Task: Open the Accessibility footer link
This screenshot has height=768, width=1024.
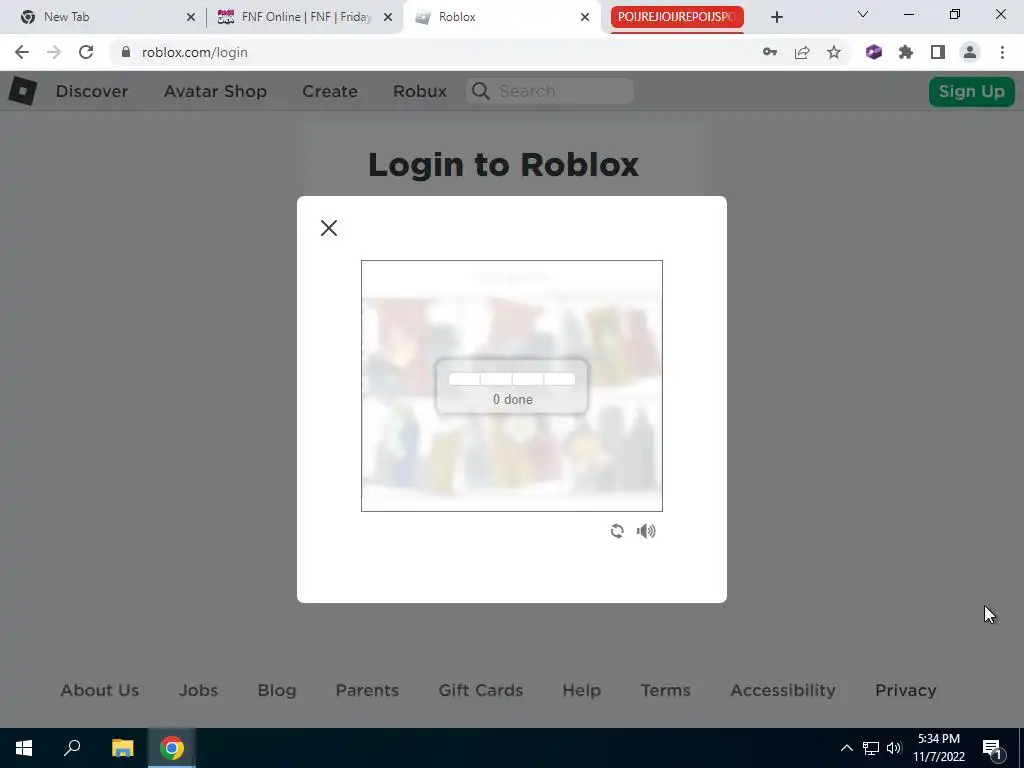Action: [x=783, y=690]
